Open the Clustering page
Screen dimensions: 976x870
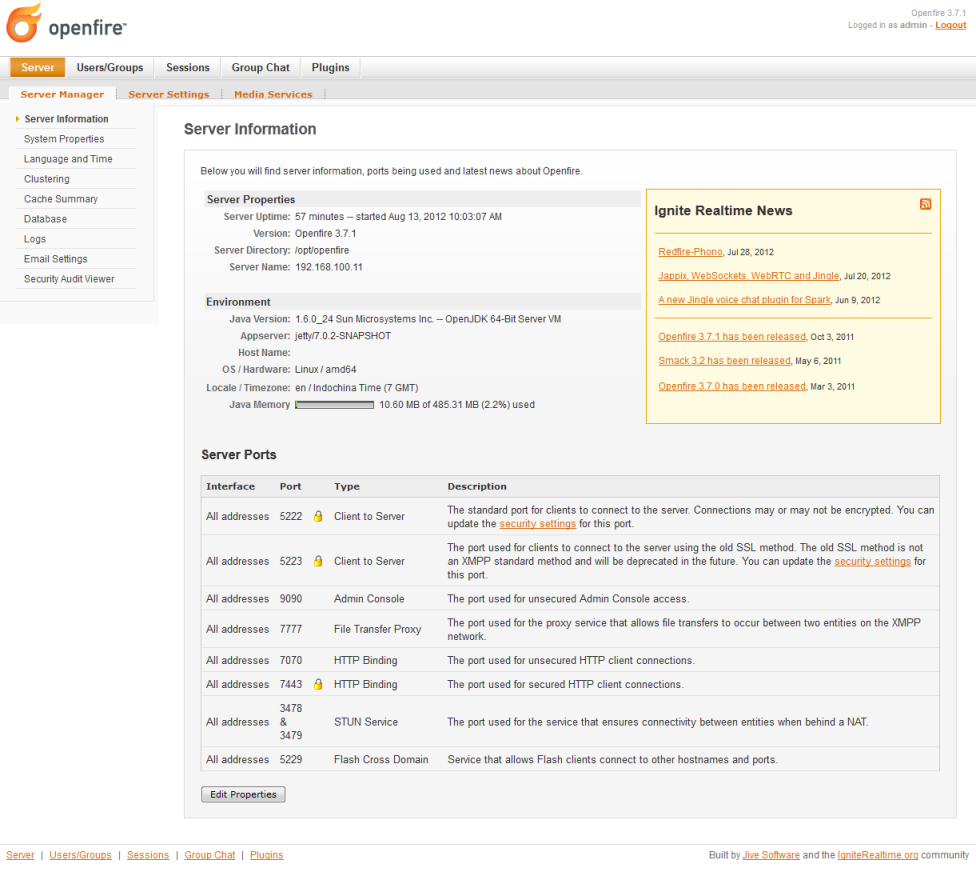pyautogui.click(x=47, y=179)
